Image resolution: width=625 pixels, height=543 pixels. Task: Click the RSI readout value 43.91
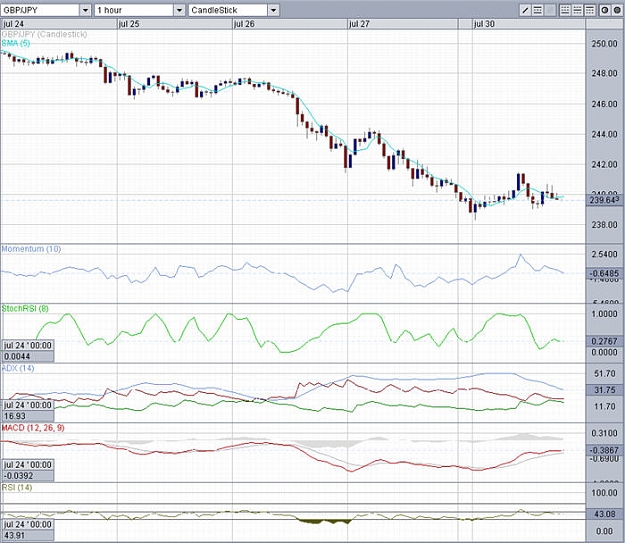[28, 535]
